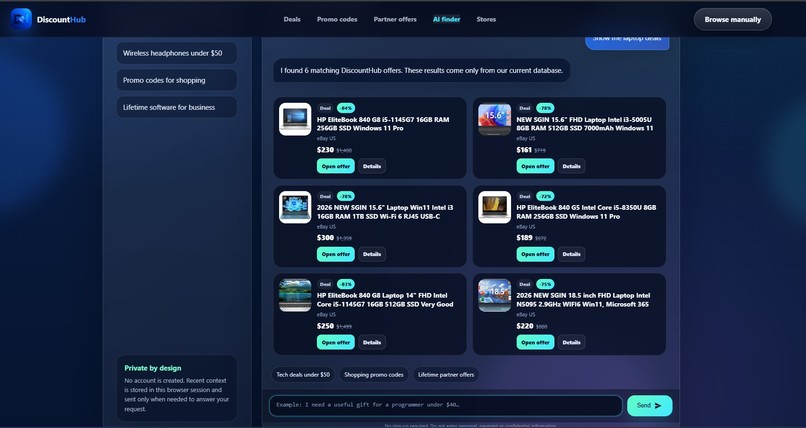Open offer for HP EliteBook 840 G8 512GB
806x428 pixels.
(x=336, y=342)
